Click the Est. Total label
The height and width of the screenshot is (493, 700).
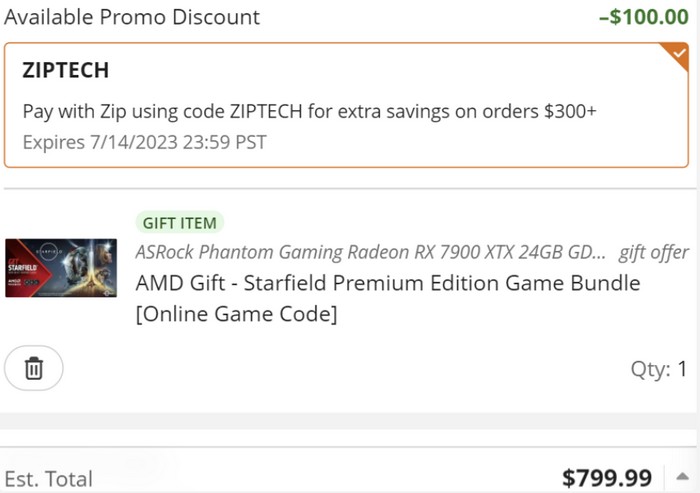click(x=48, y=479)
